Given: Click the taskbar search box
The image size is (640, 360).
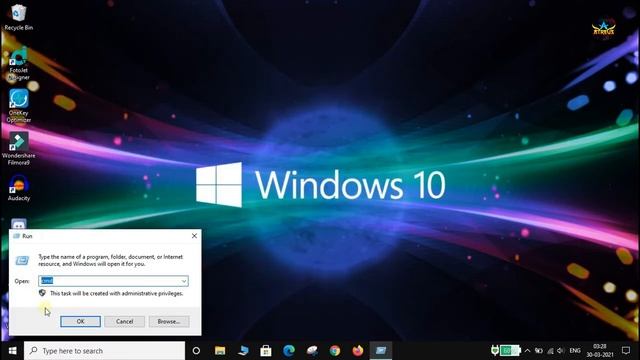Looking at the screenshot, I should (104, 351).
